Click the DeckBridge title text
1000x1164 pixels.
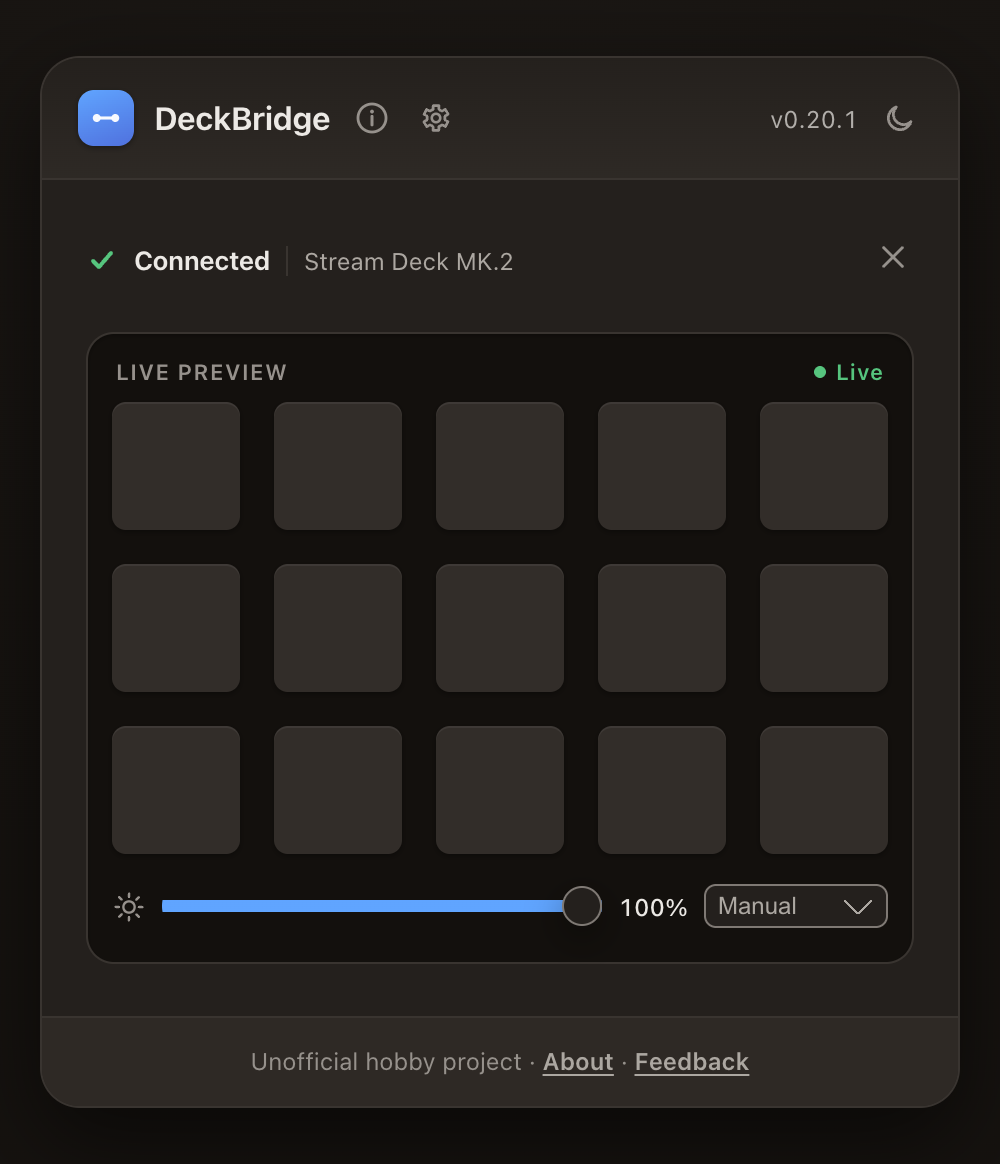242,120
